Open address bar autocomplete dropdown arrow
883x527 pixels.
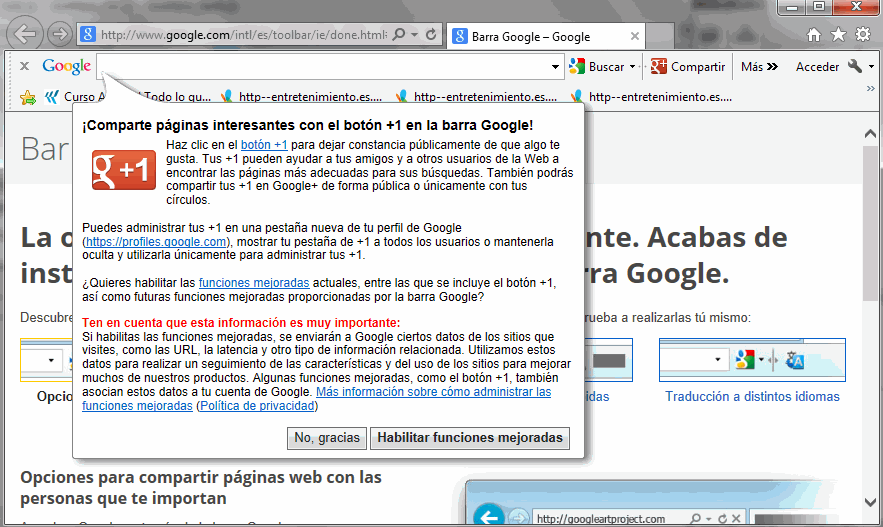(x=415, y=34)
